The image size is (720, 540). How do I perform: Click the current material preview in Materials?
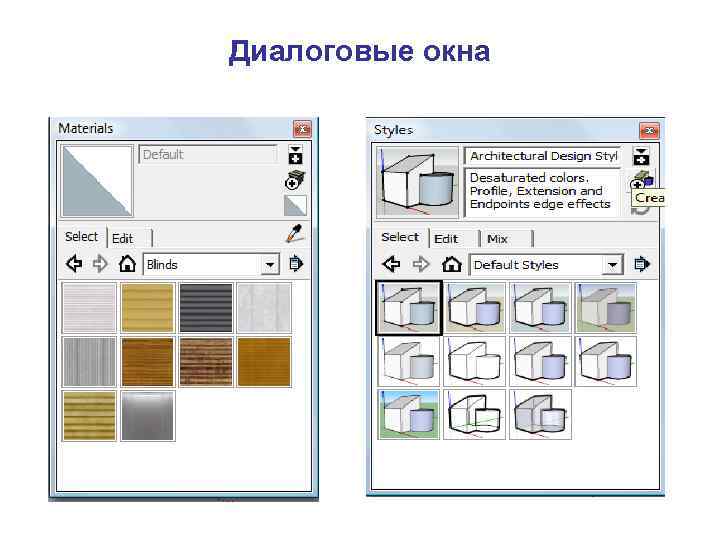click(x=97, y=181)
